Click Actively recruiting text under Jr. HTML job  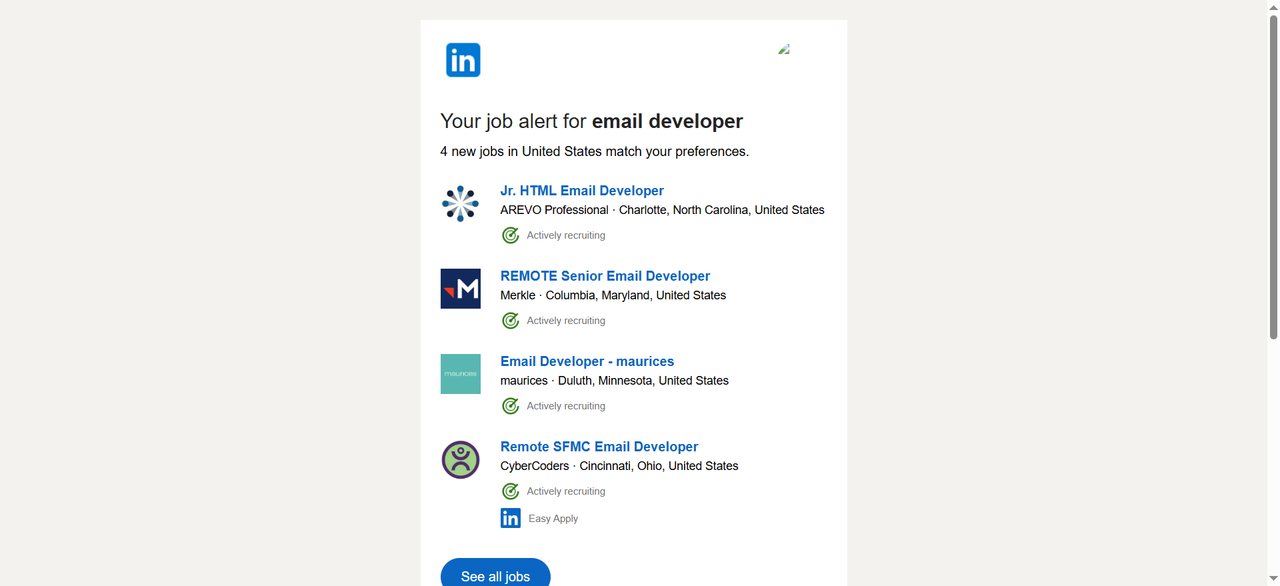(x=566, y=236)
